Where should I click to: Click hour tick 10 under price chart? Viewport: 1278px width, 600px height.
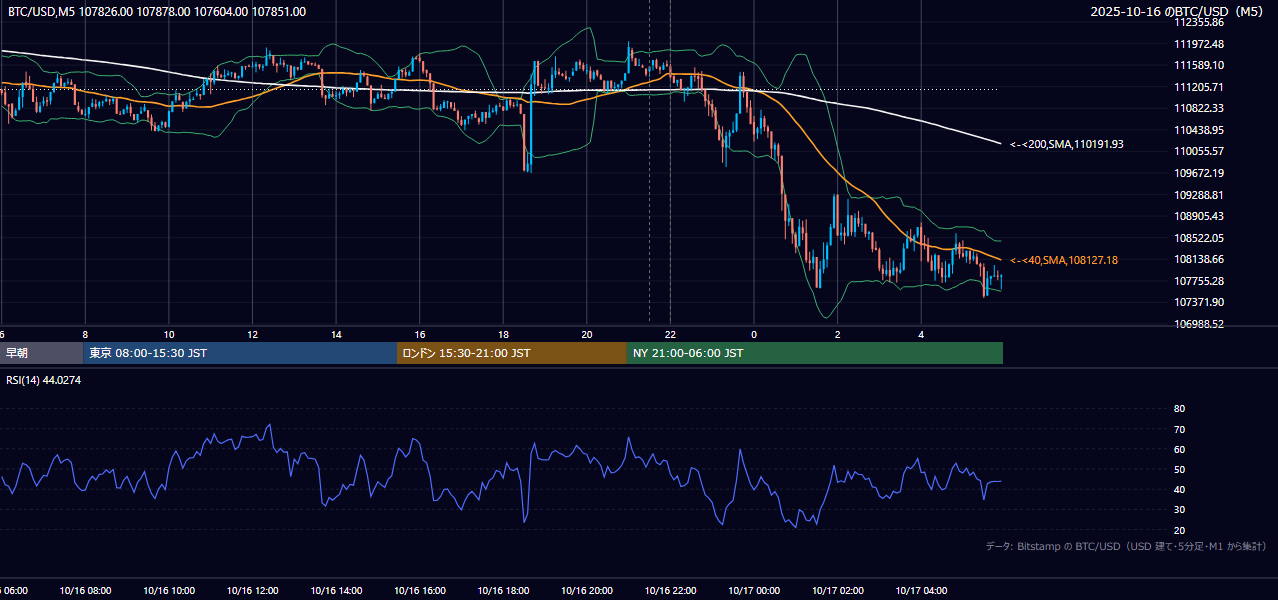169,334
